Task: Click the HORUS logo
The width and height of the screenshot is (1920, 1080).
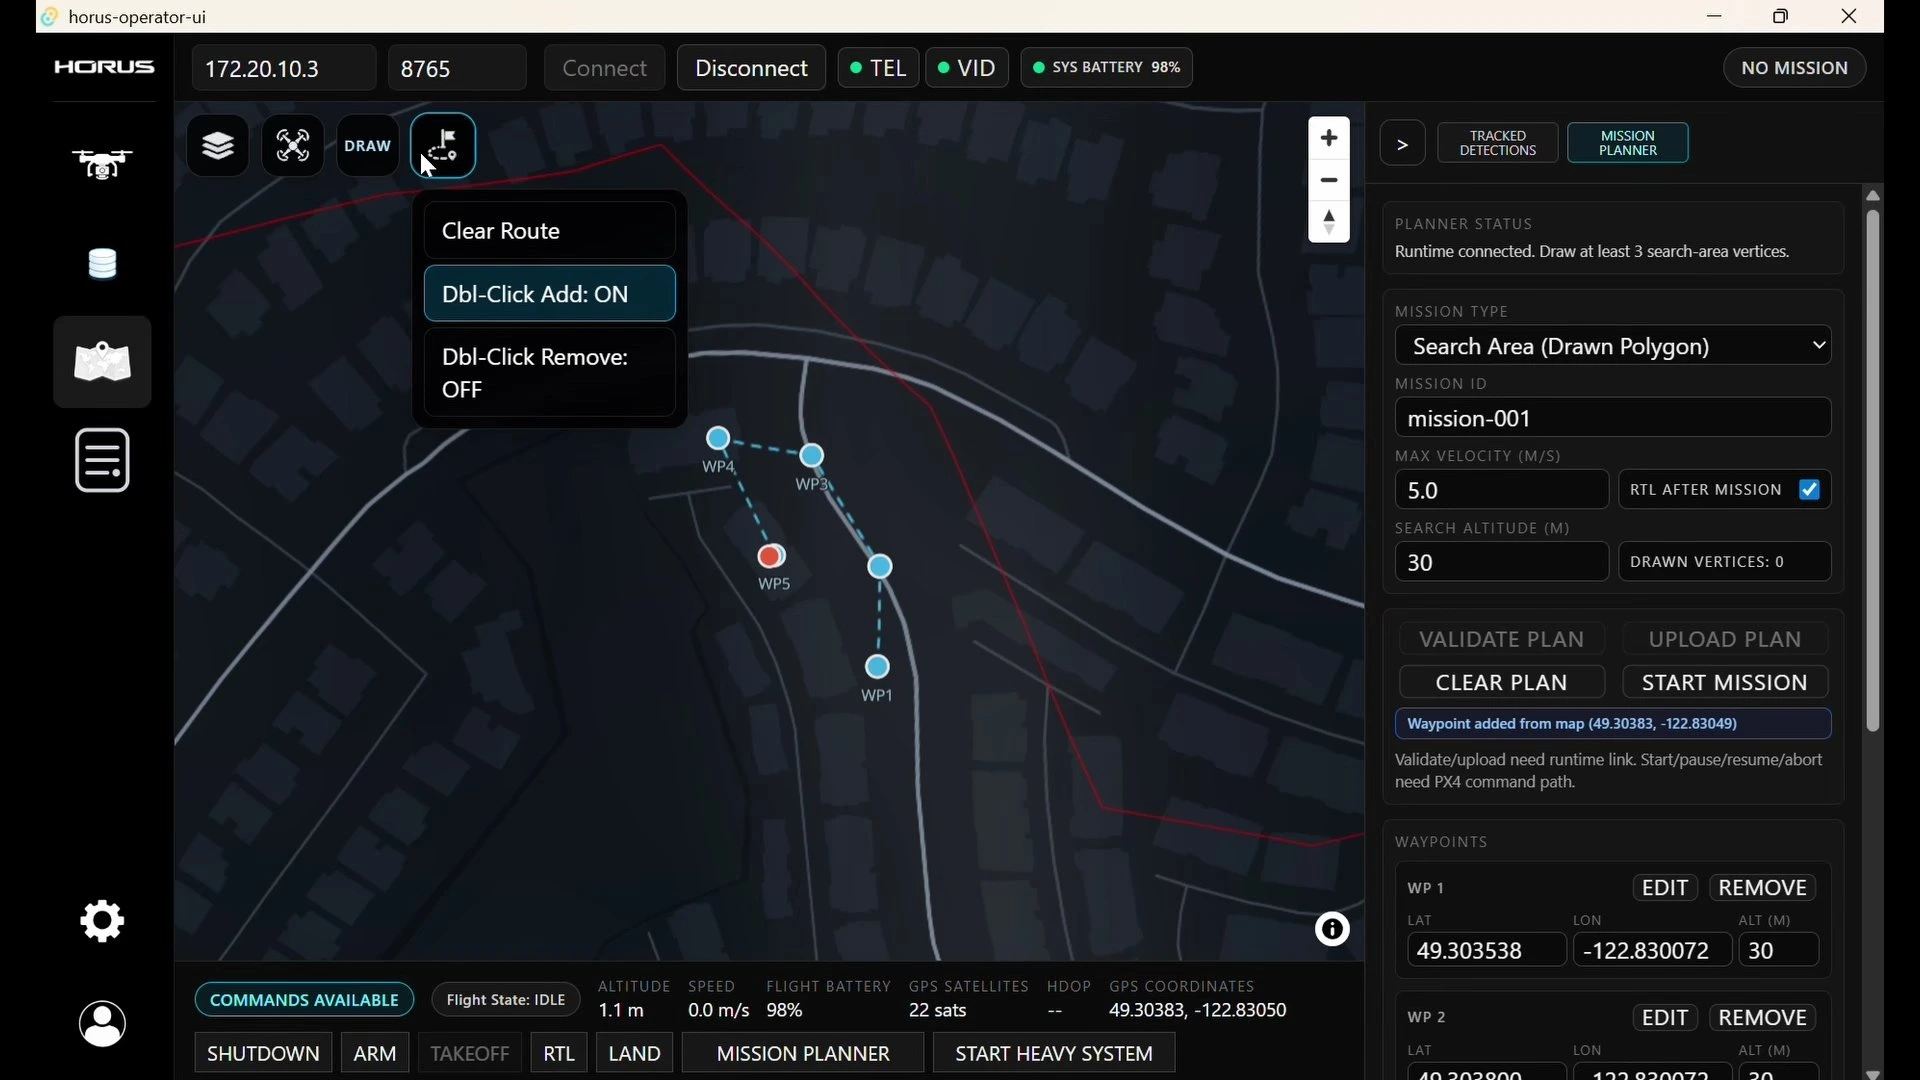Action: coord(104,67)
